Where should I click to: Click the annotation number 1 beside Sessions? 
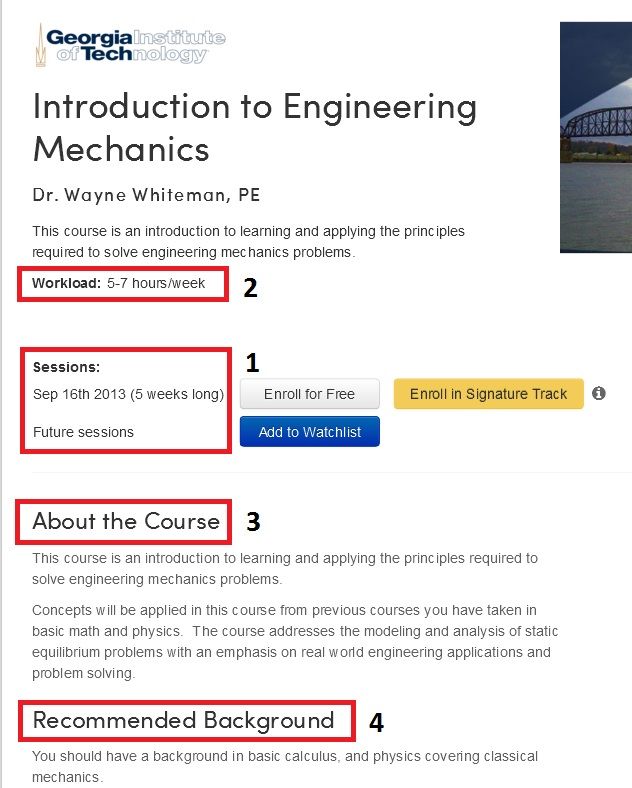(252, 363)
